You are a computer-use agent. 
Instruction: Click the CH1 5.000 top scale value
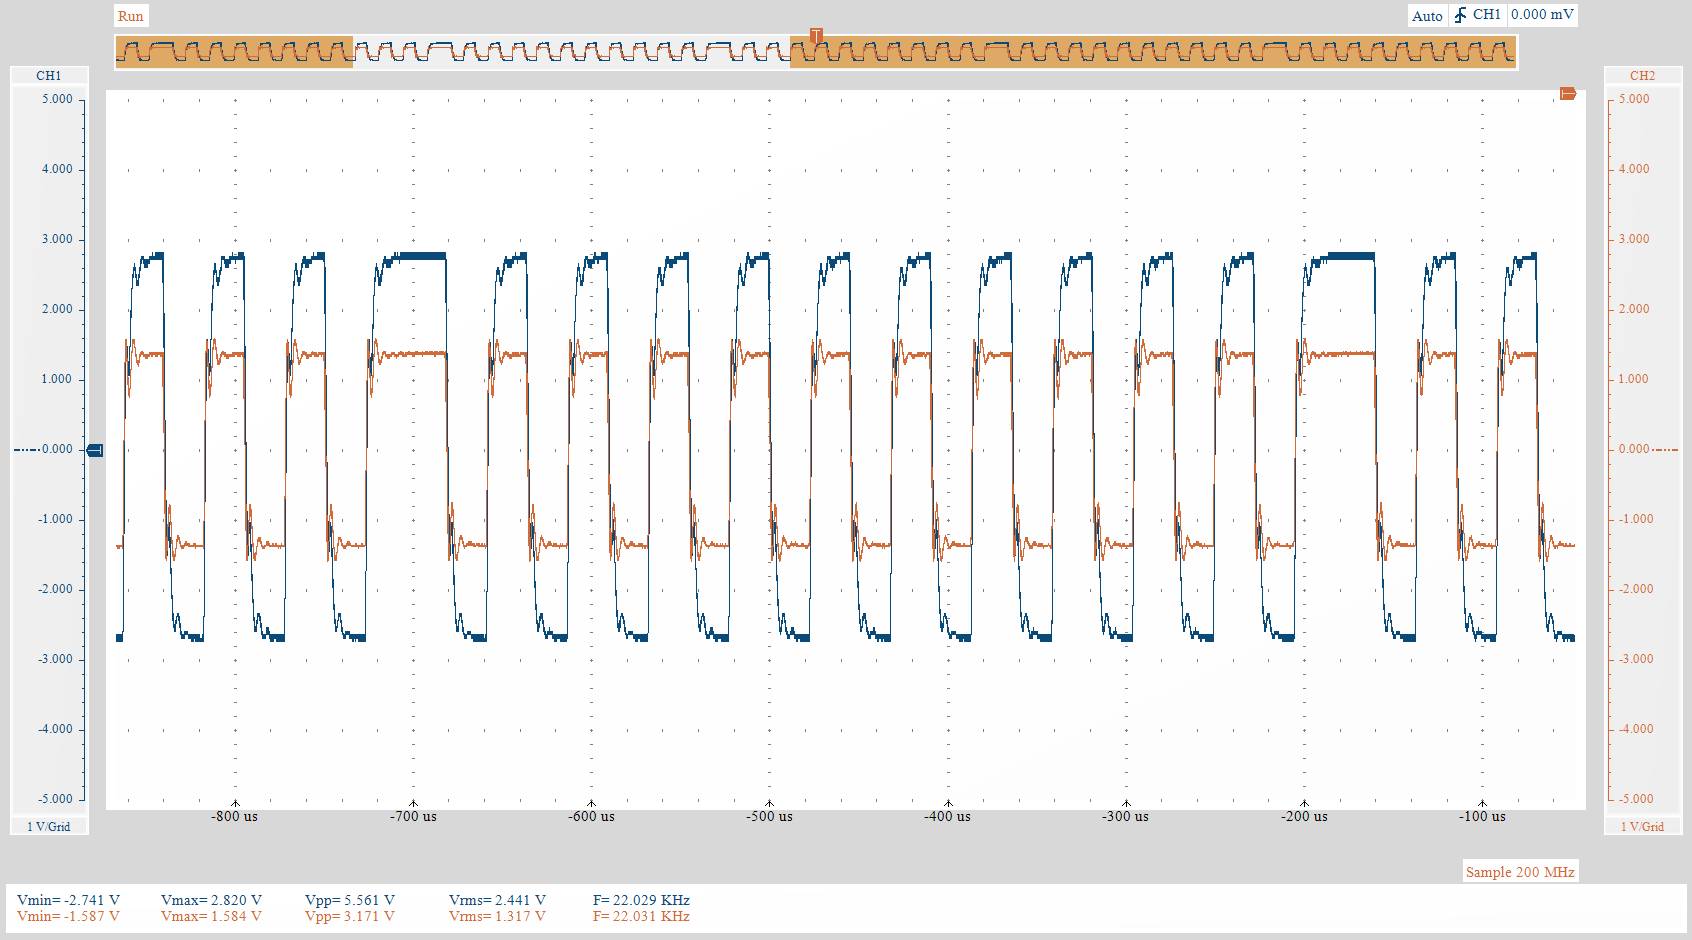[57, 99]
